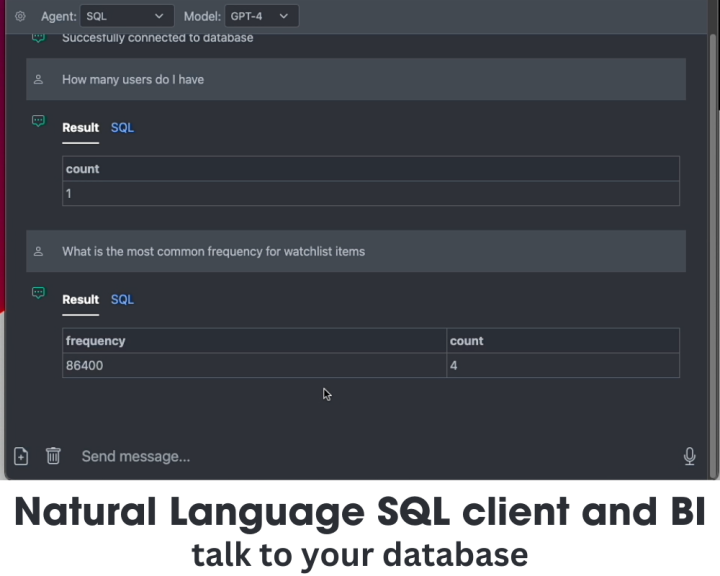
Task: Expand the Model GPT-4 dropdown
Action: point(262,16)
